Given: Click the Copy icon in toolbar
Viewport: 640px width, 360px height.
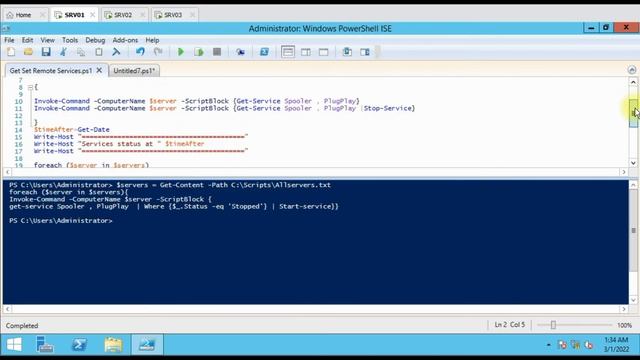Looking at the screenshot, I should coord(81,52).
